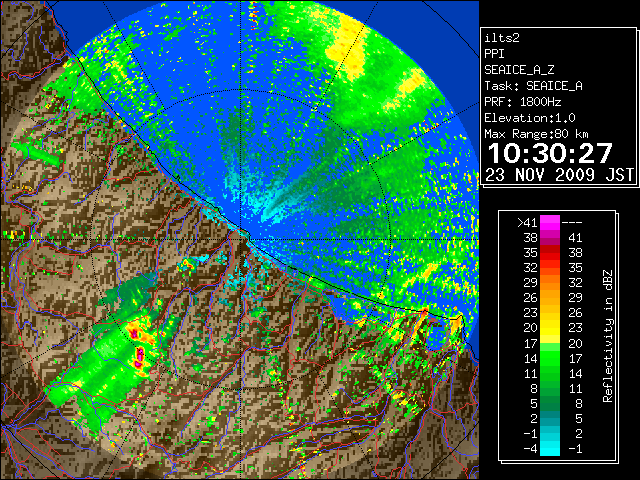
Task: Select the "23 NOV 2009 JST" date
Action: [559, 175]
